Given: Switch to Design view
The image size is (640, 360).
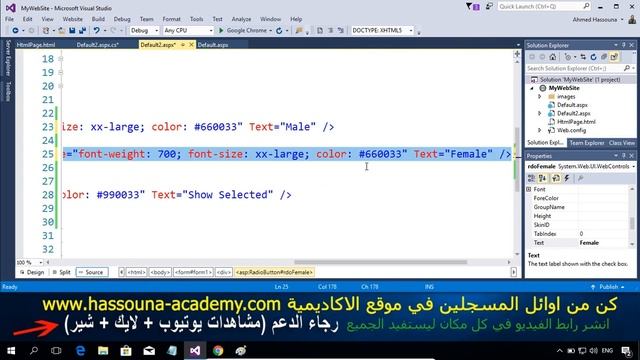Looking at the screenshot, I should pyautogui.click(x=32, y=272).
